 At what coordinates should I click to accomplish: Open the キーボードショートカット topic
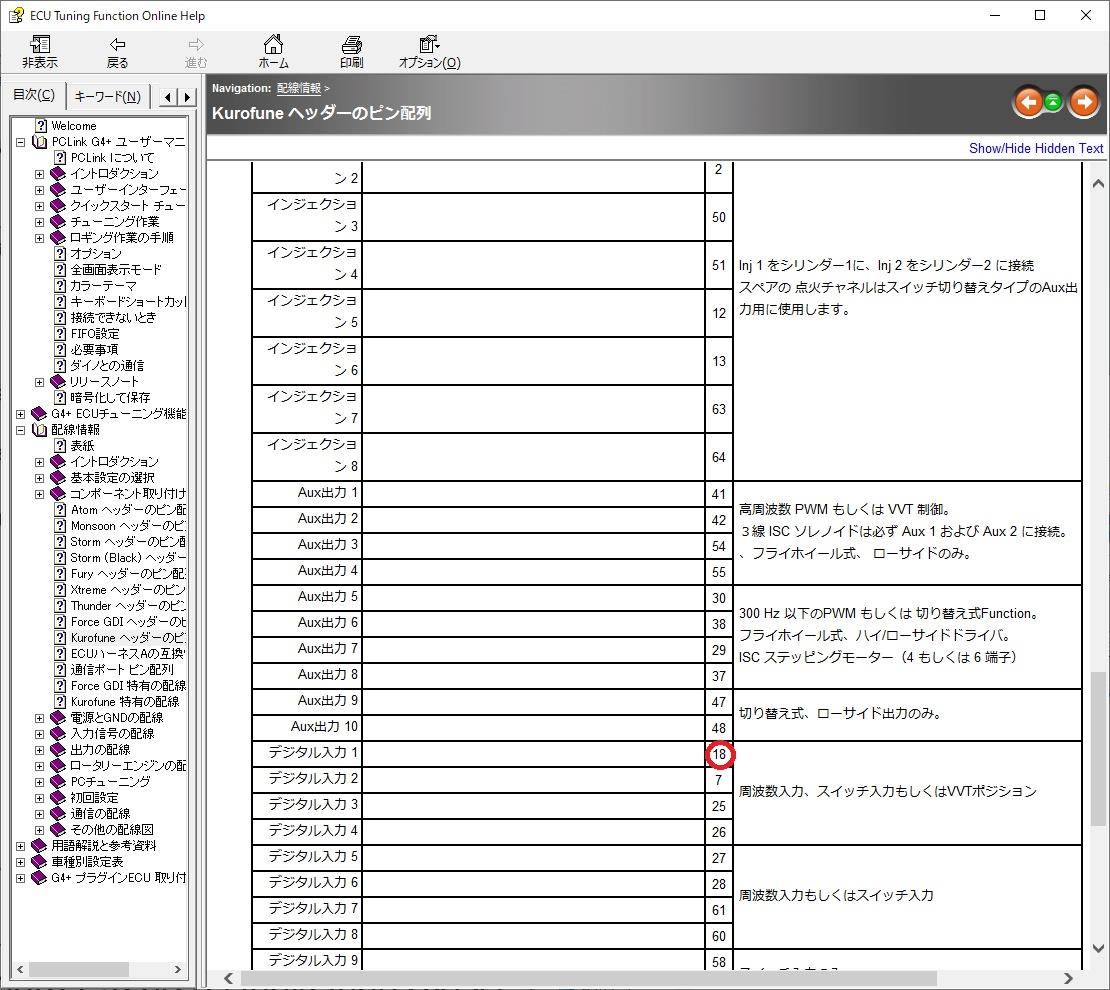(x=128, y=302)
